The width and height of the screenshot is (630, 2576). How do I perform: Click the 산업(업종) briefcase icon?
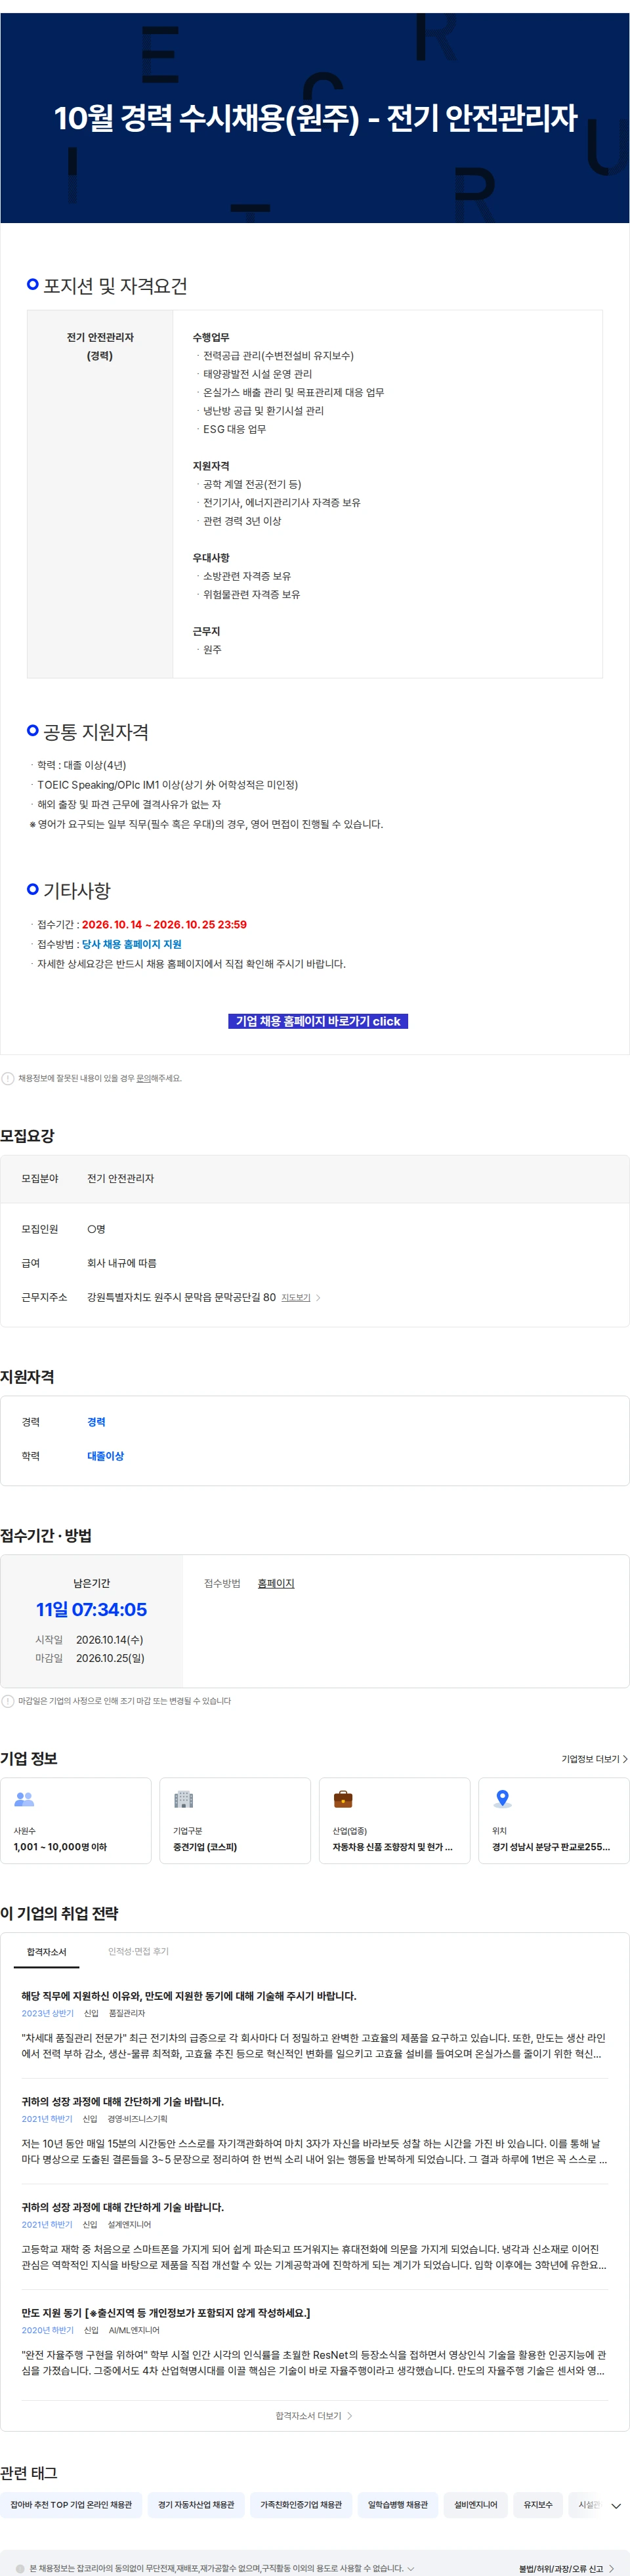[343, 1799]
